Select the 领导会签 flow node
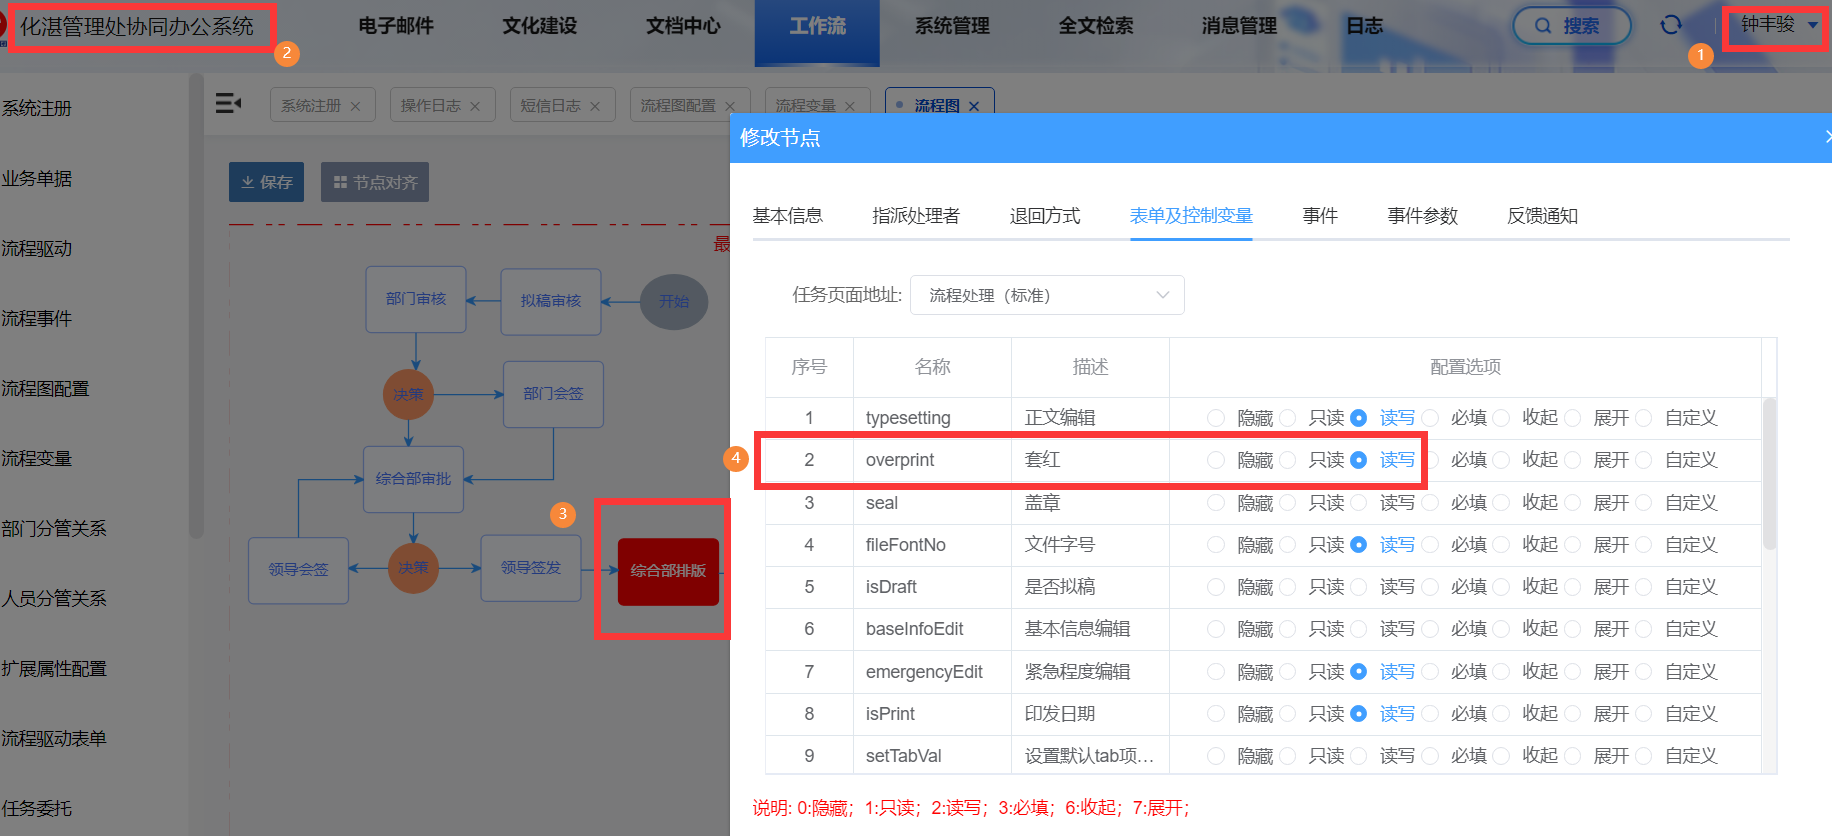1832x836 pixels. 298,570
